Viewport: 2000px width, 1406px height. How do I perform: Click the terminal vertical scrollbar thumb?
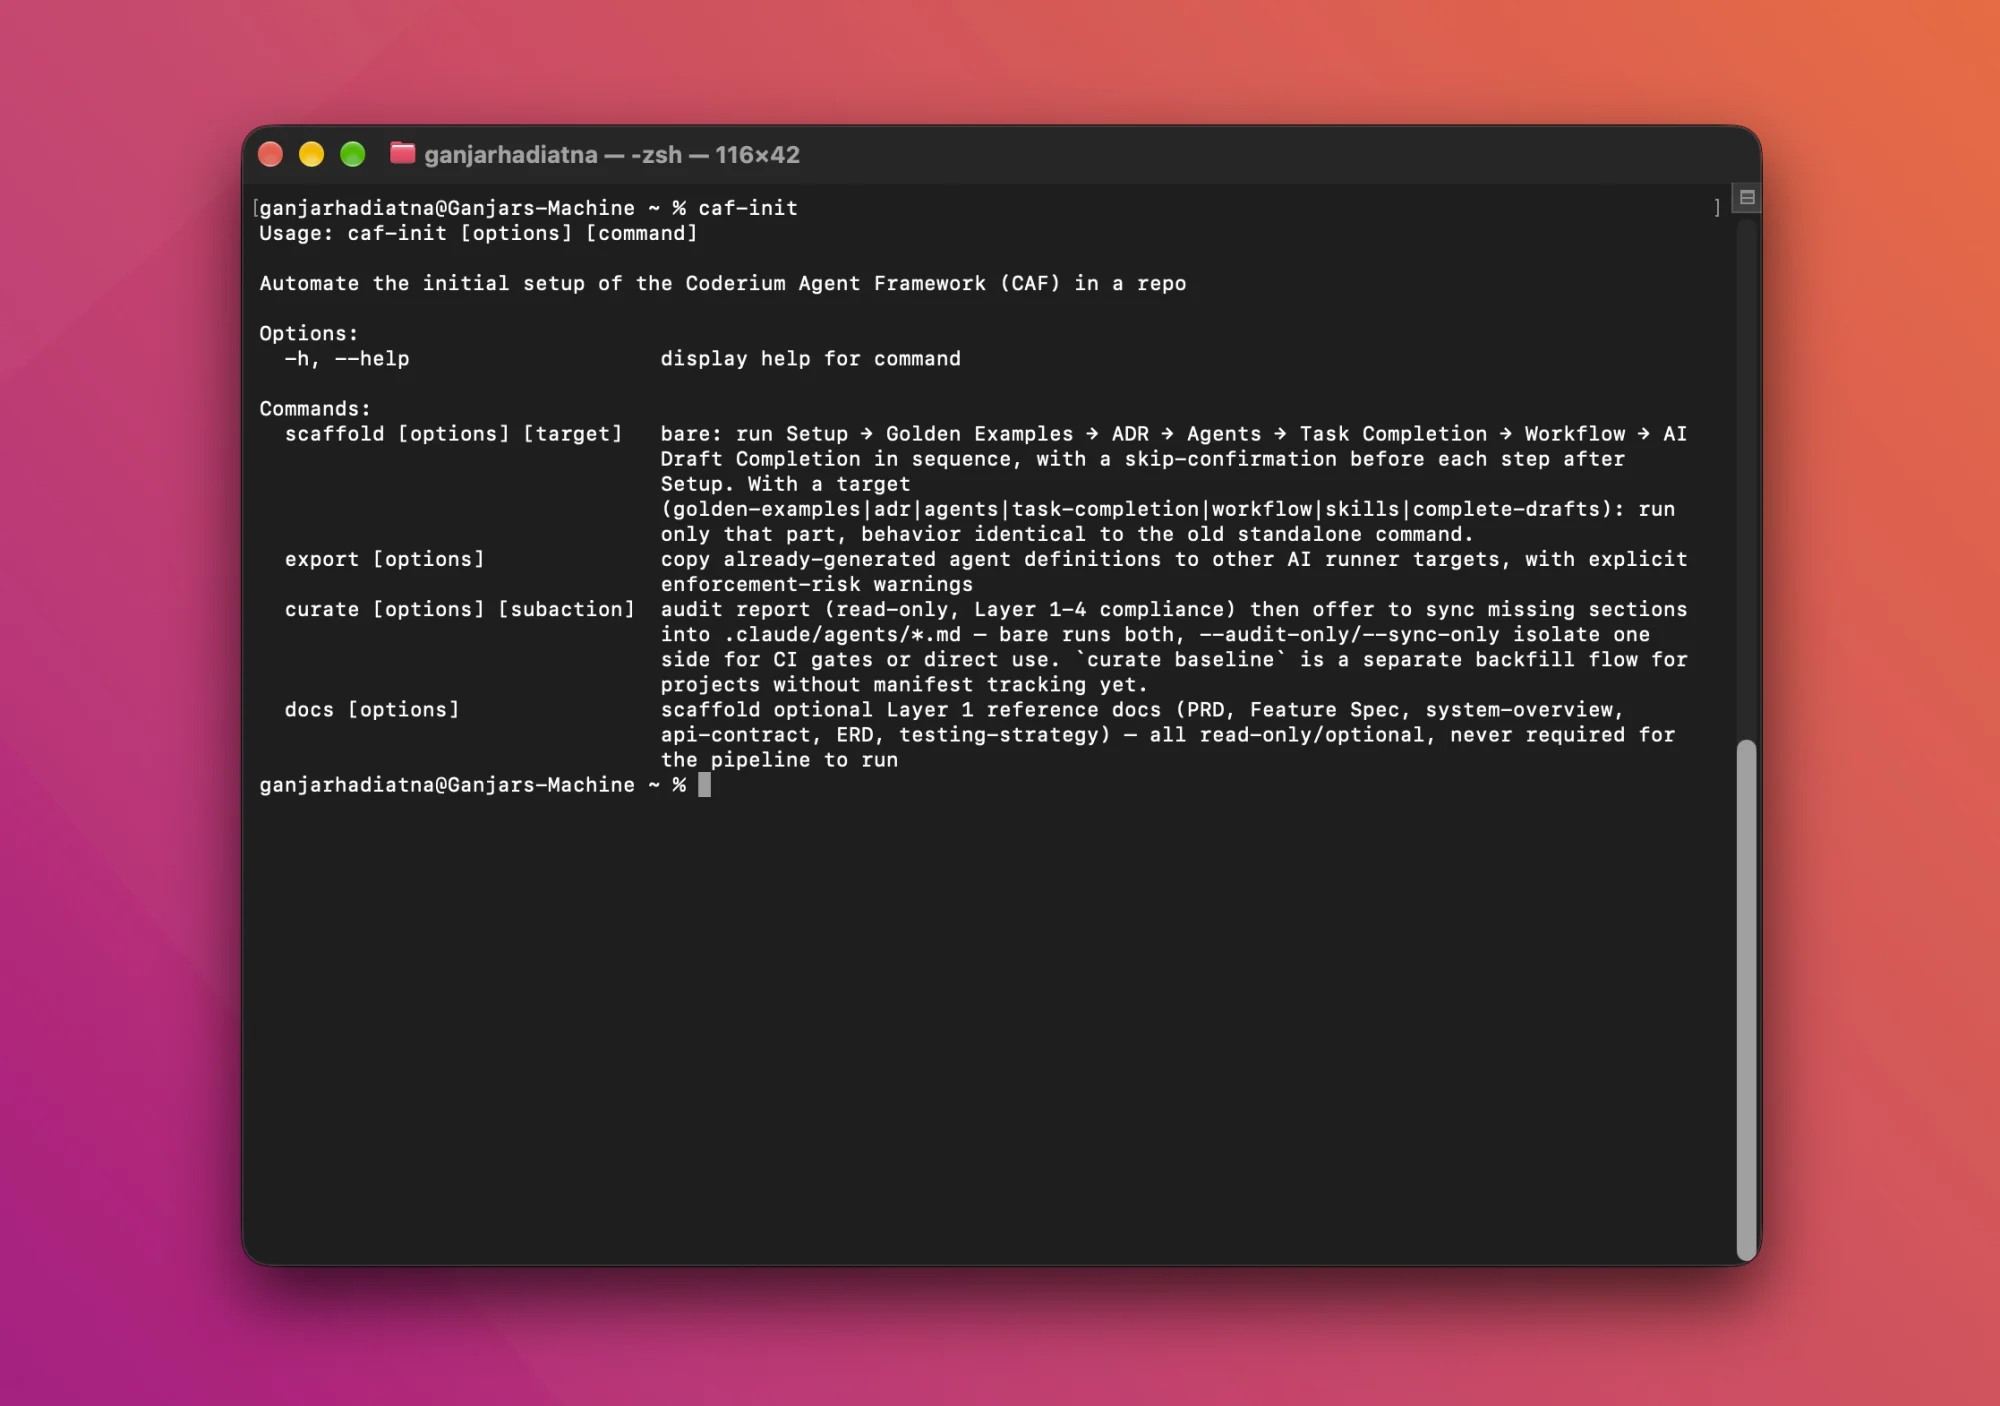point(1746,1000)
